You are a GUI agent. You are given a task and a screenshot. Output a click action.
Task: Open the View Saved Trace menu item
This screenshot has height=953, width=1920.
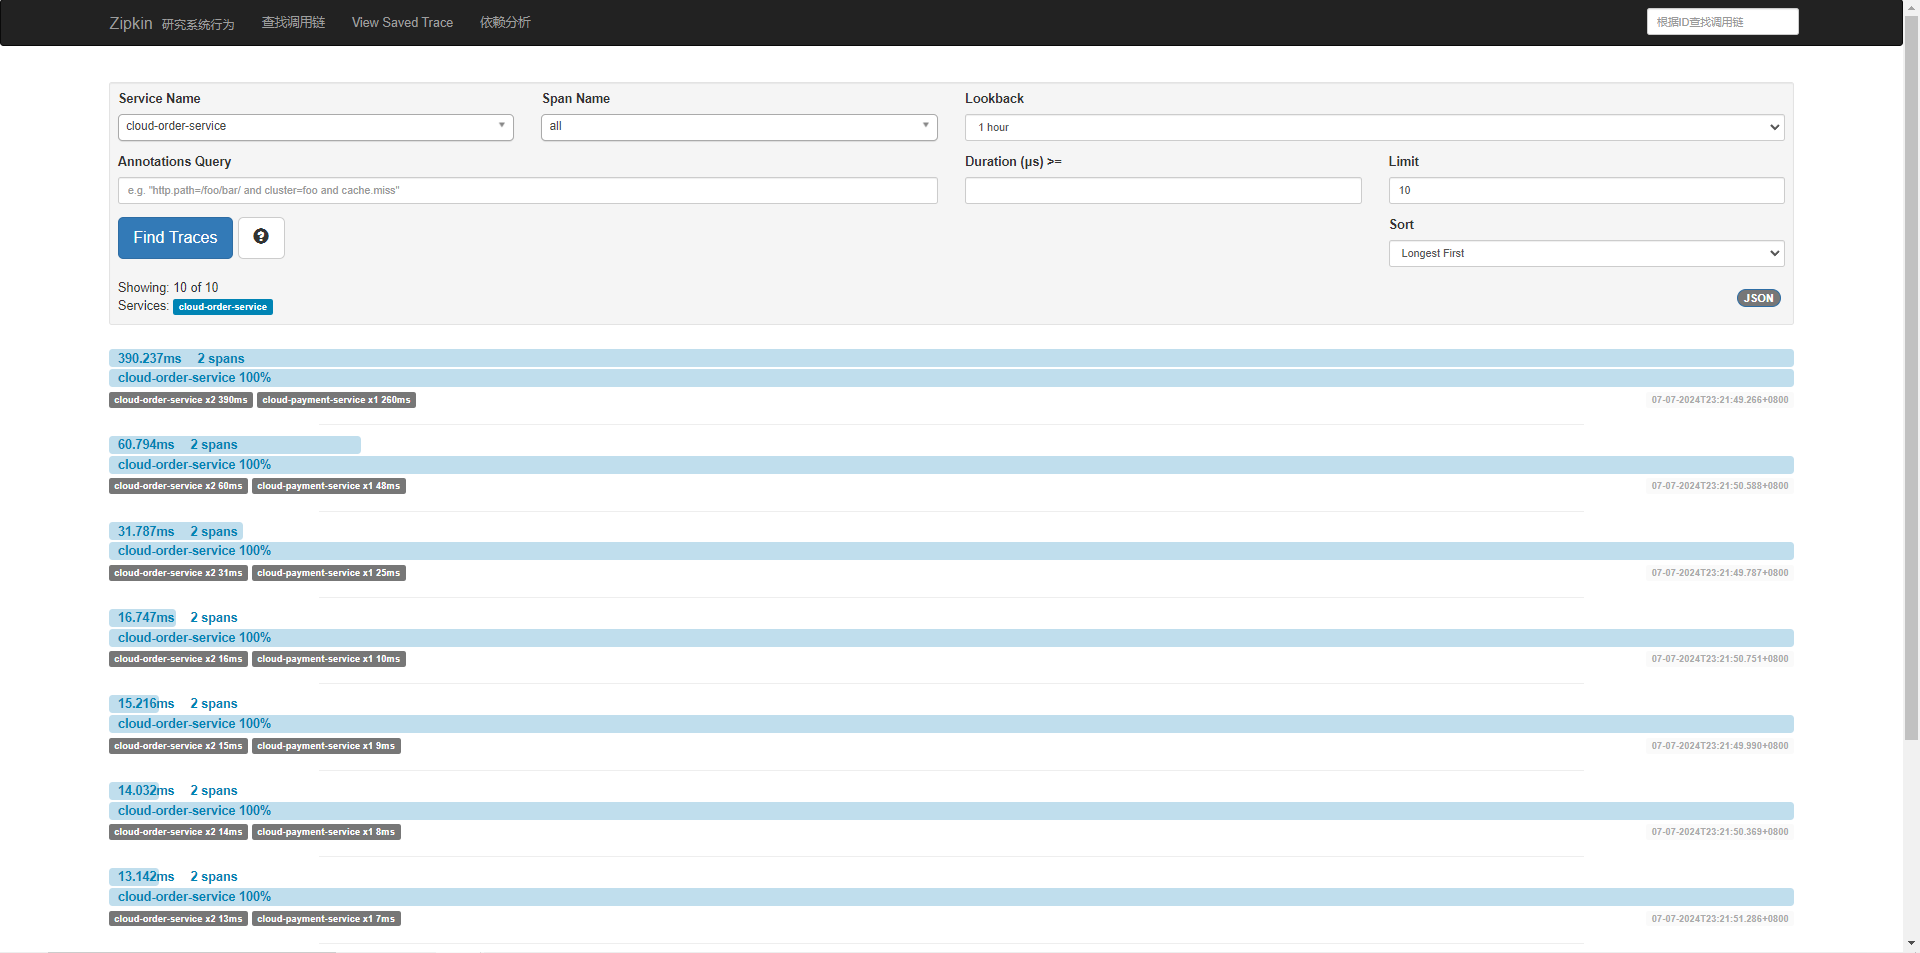[402, 22]
